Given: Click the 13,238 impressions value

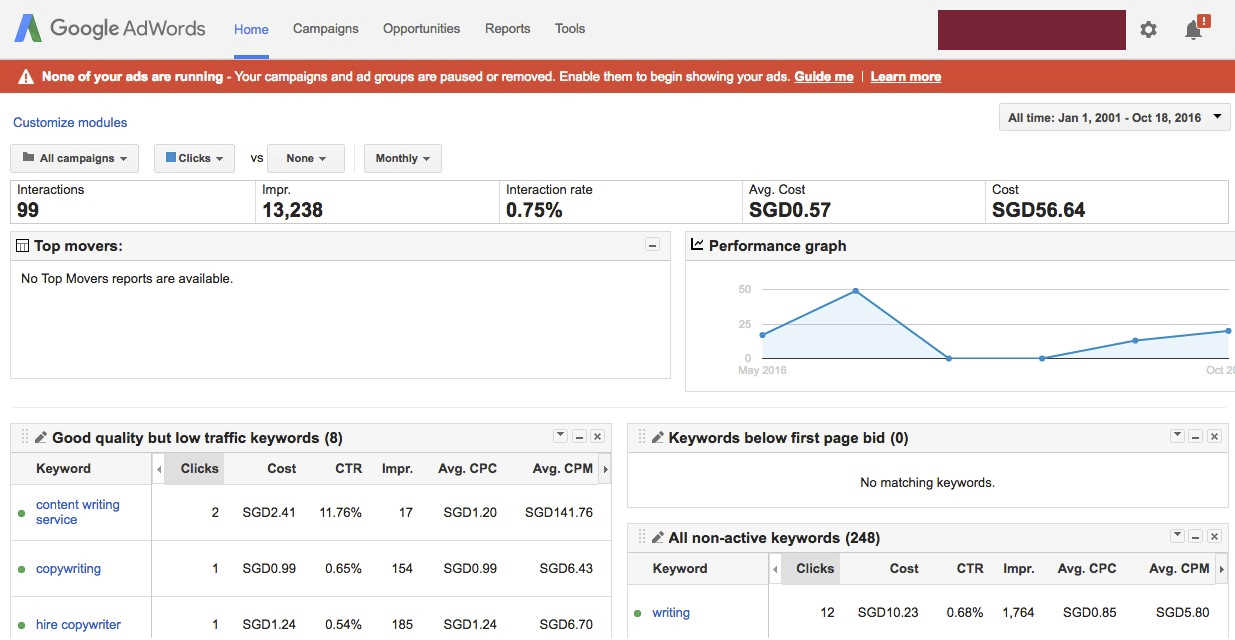Looking at the screenshot, I should pos(292,210).
